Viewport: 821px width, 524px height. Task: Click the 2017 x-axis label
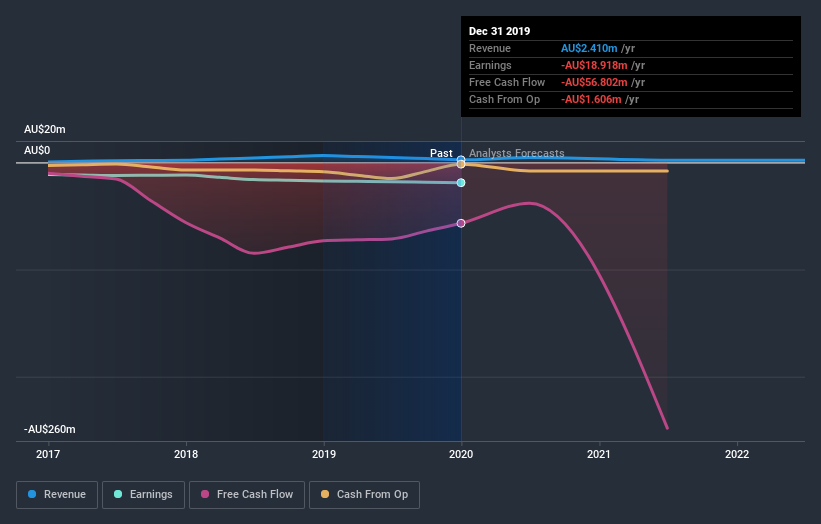coord(48,454)
